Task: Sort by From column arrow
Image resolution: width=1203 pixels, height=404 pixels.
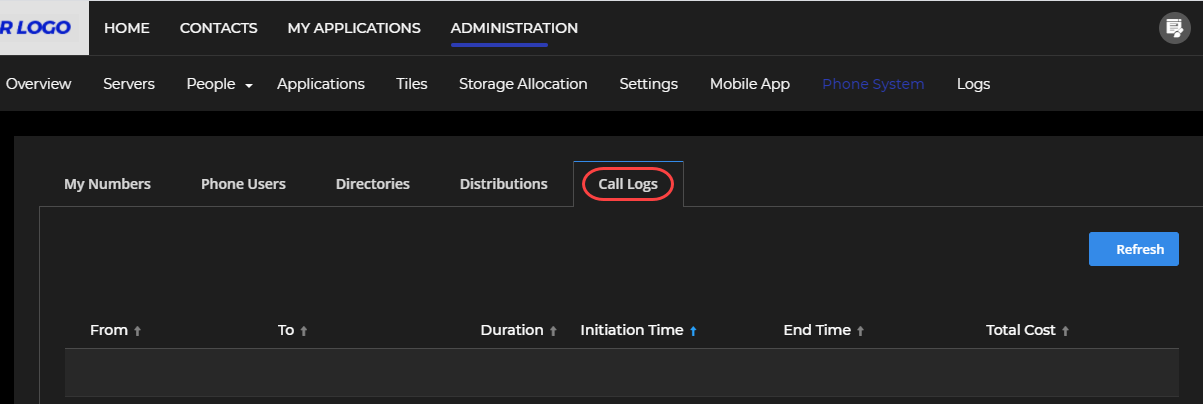Action: tap(138, 331)
